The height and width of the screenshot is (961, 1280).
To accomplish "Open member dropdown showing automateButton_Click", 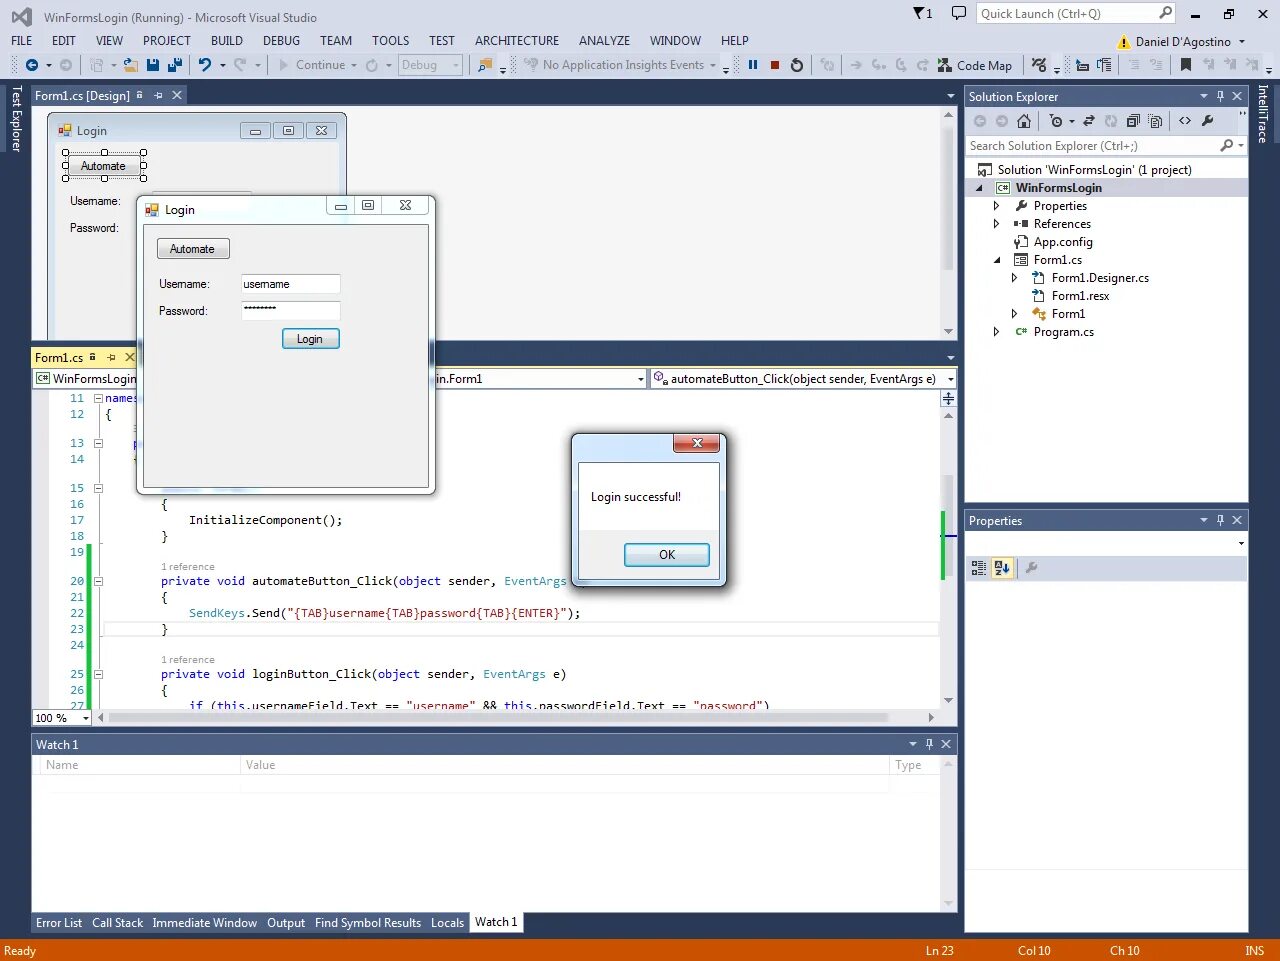I will (803, 379).
